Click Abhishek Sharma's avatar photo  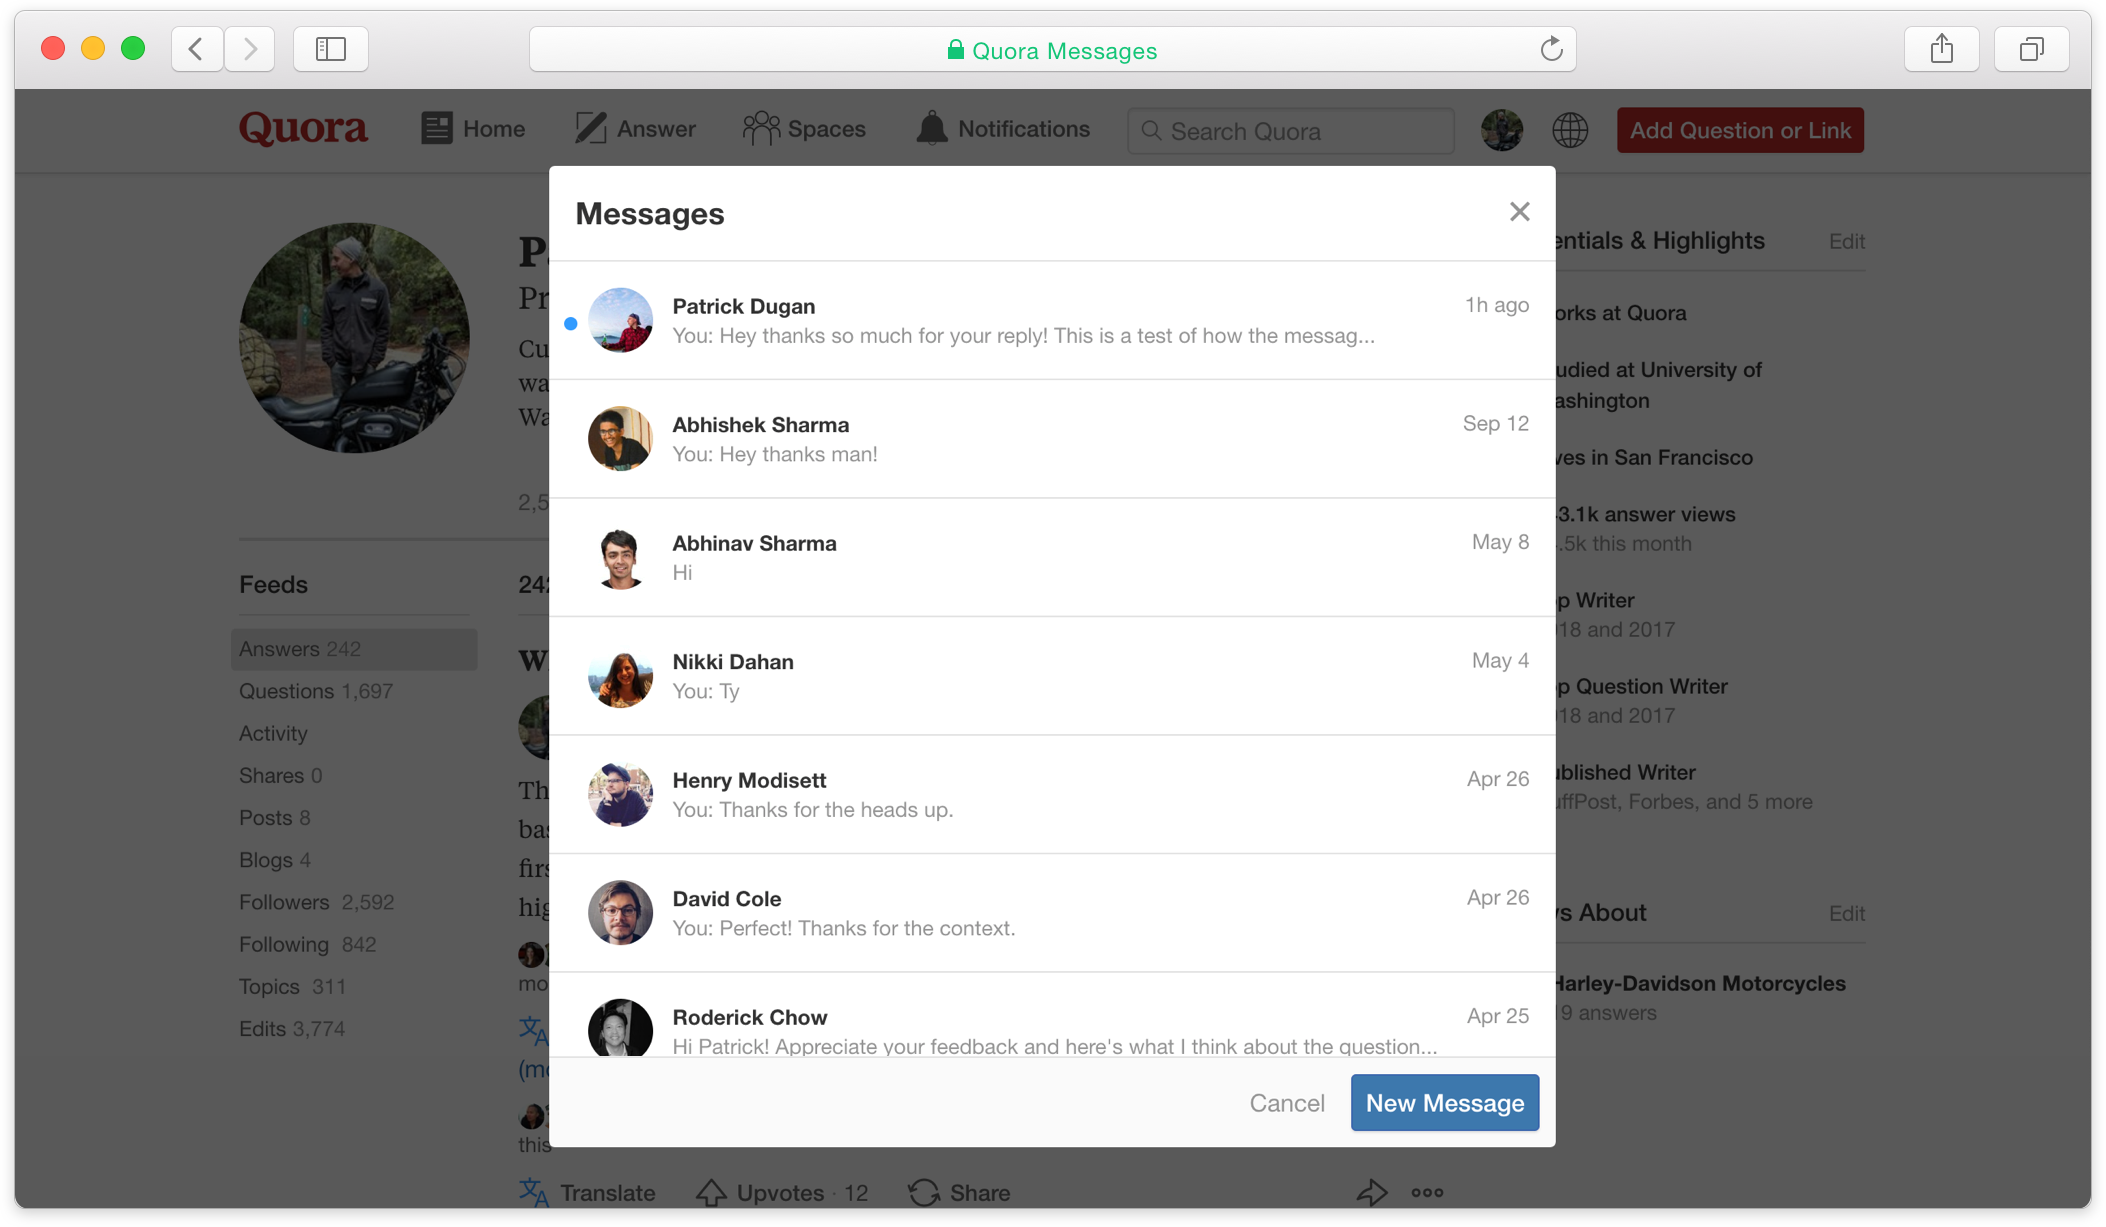point(620,439)
